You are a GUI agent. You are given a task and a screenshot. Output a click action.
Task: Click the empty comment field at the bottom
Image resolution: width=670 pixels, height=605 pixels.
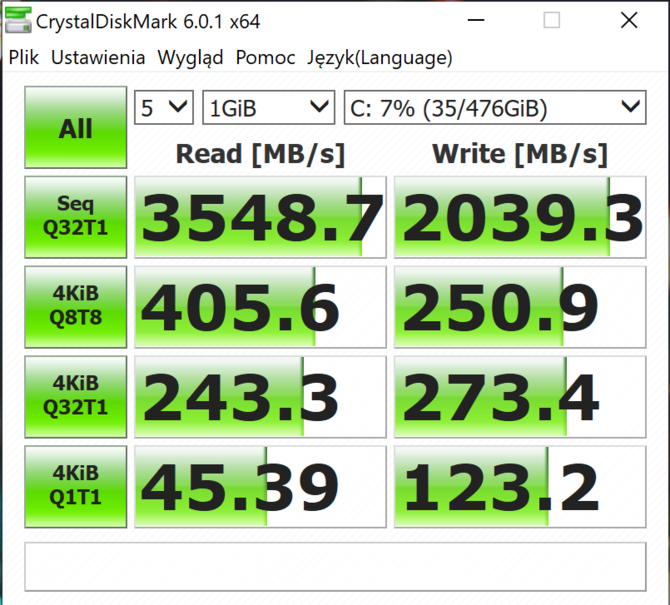(335, 567)
